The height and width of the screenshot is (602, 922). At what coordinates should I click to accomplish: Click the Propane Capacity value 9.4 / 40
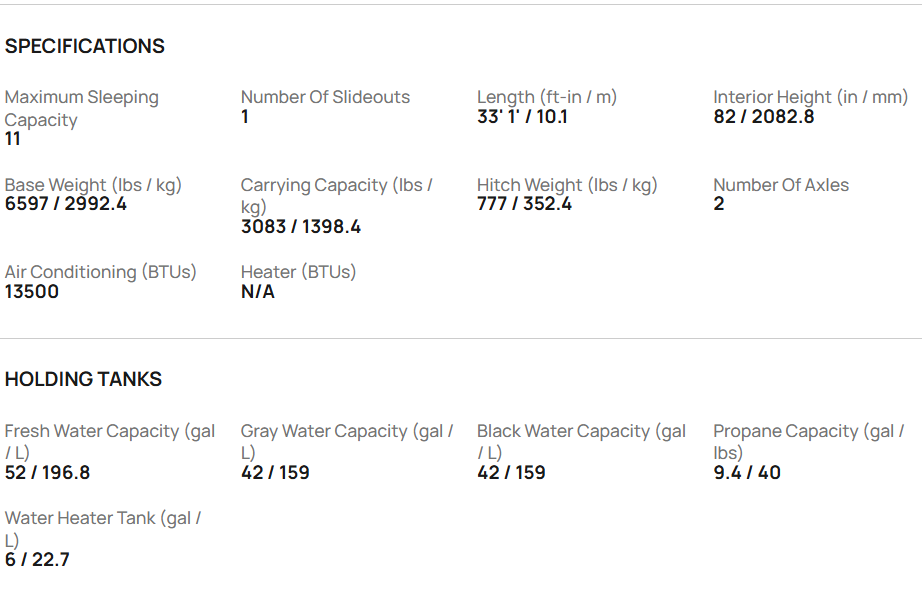click(x=746, y=473)
